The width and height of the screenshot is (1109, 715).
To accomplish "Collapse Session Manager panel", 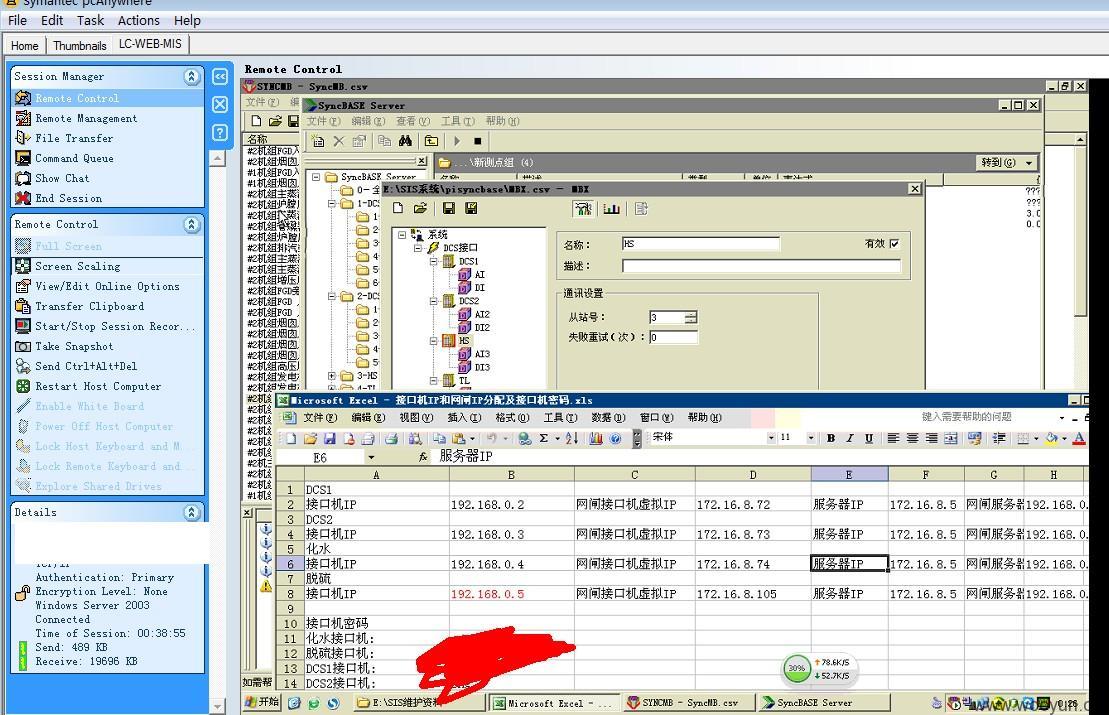I will [x=192, y=76].
